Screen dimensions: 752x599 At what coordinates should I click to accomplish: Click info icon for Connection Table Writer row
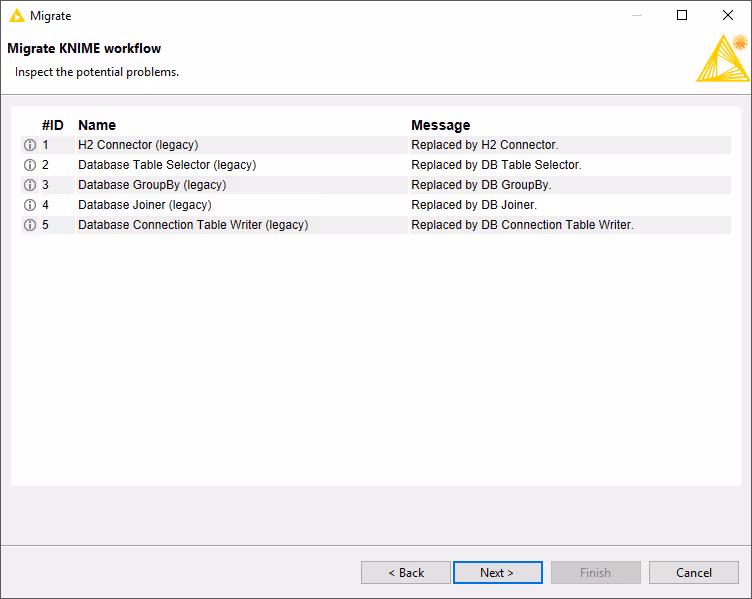[29, 225]
